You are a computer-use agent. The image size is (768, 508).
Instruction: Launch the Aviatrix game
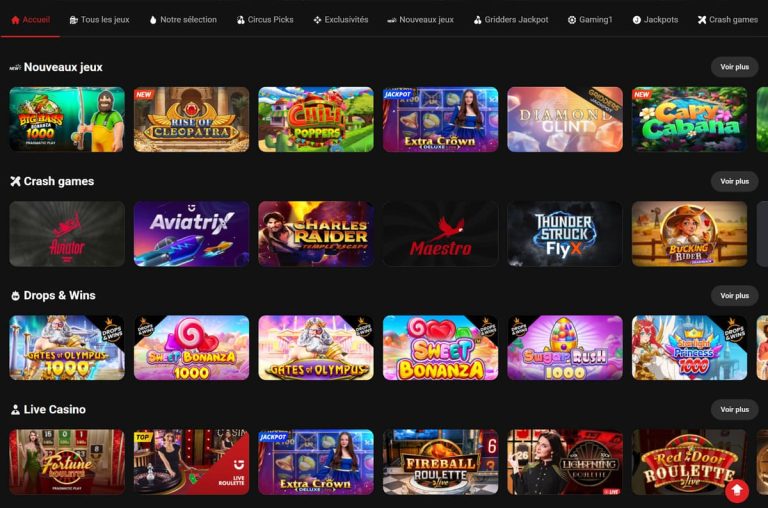tap(192, 234)
